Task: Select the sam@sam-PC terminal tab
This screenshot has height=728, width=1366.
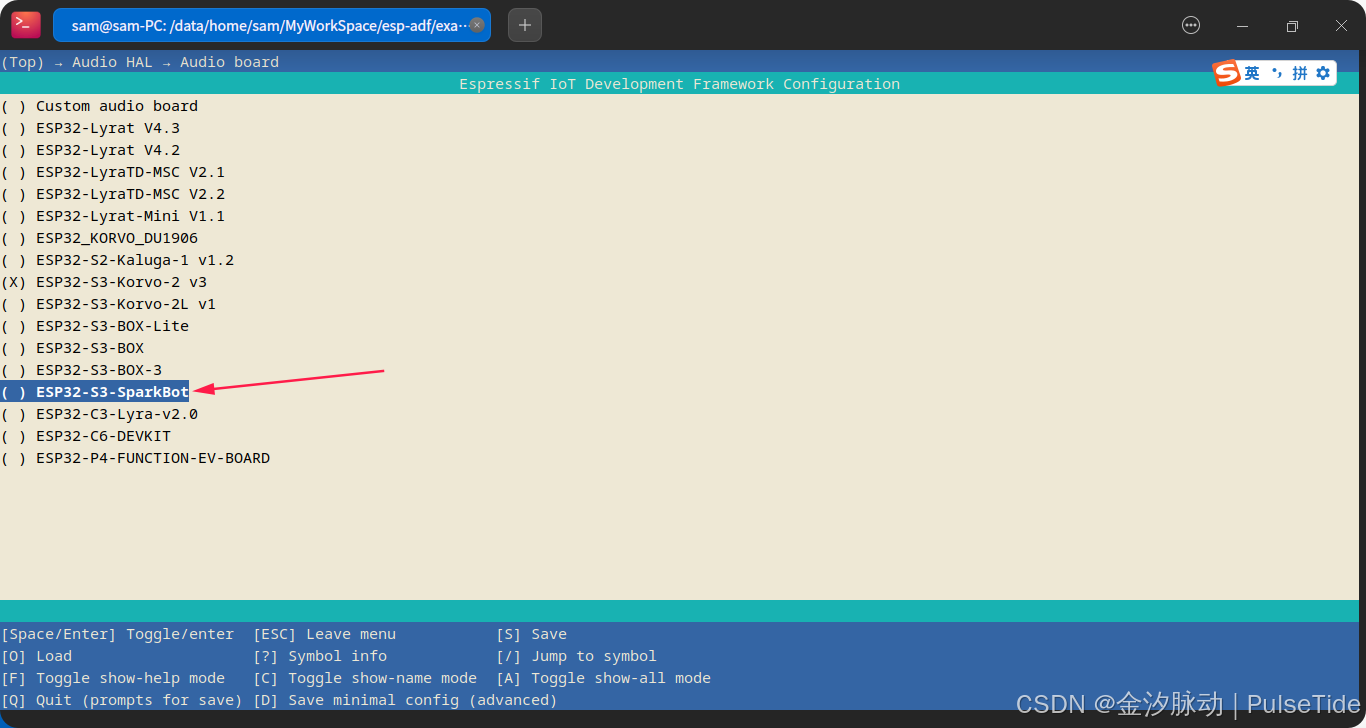Action: pyautogui.click(x=271, y=25)
